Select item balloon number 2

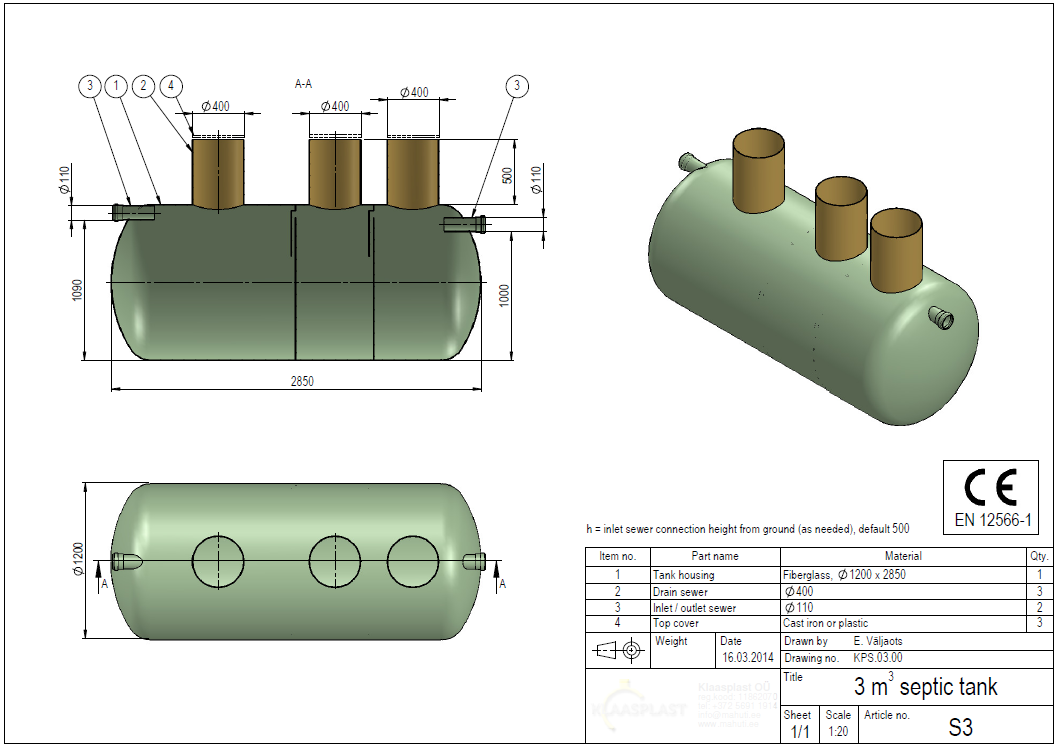144,87
